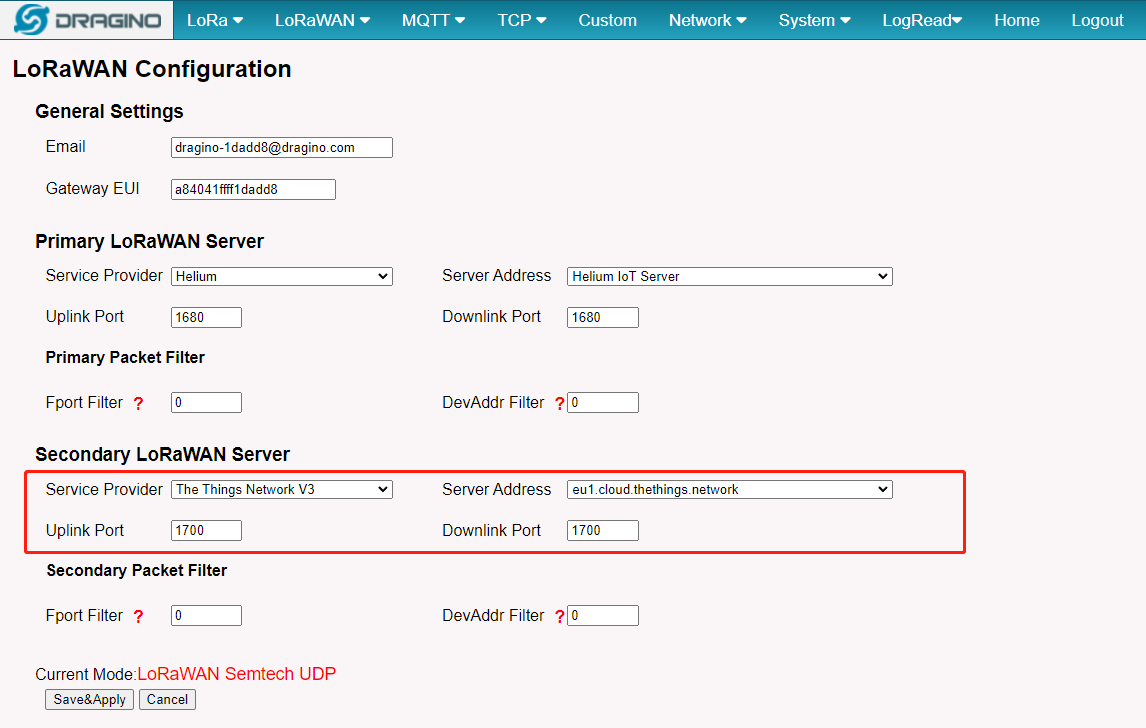Click the Secondary Fport Filter input

[206, 615]
